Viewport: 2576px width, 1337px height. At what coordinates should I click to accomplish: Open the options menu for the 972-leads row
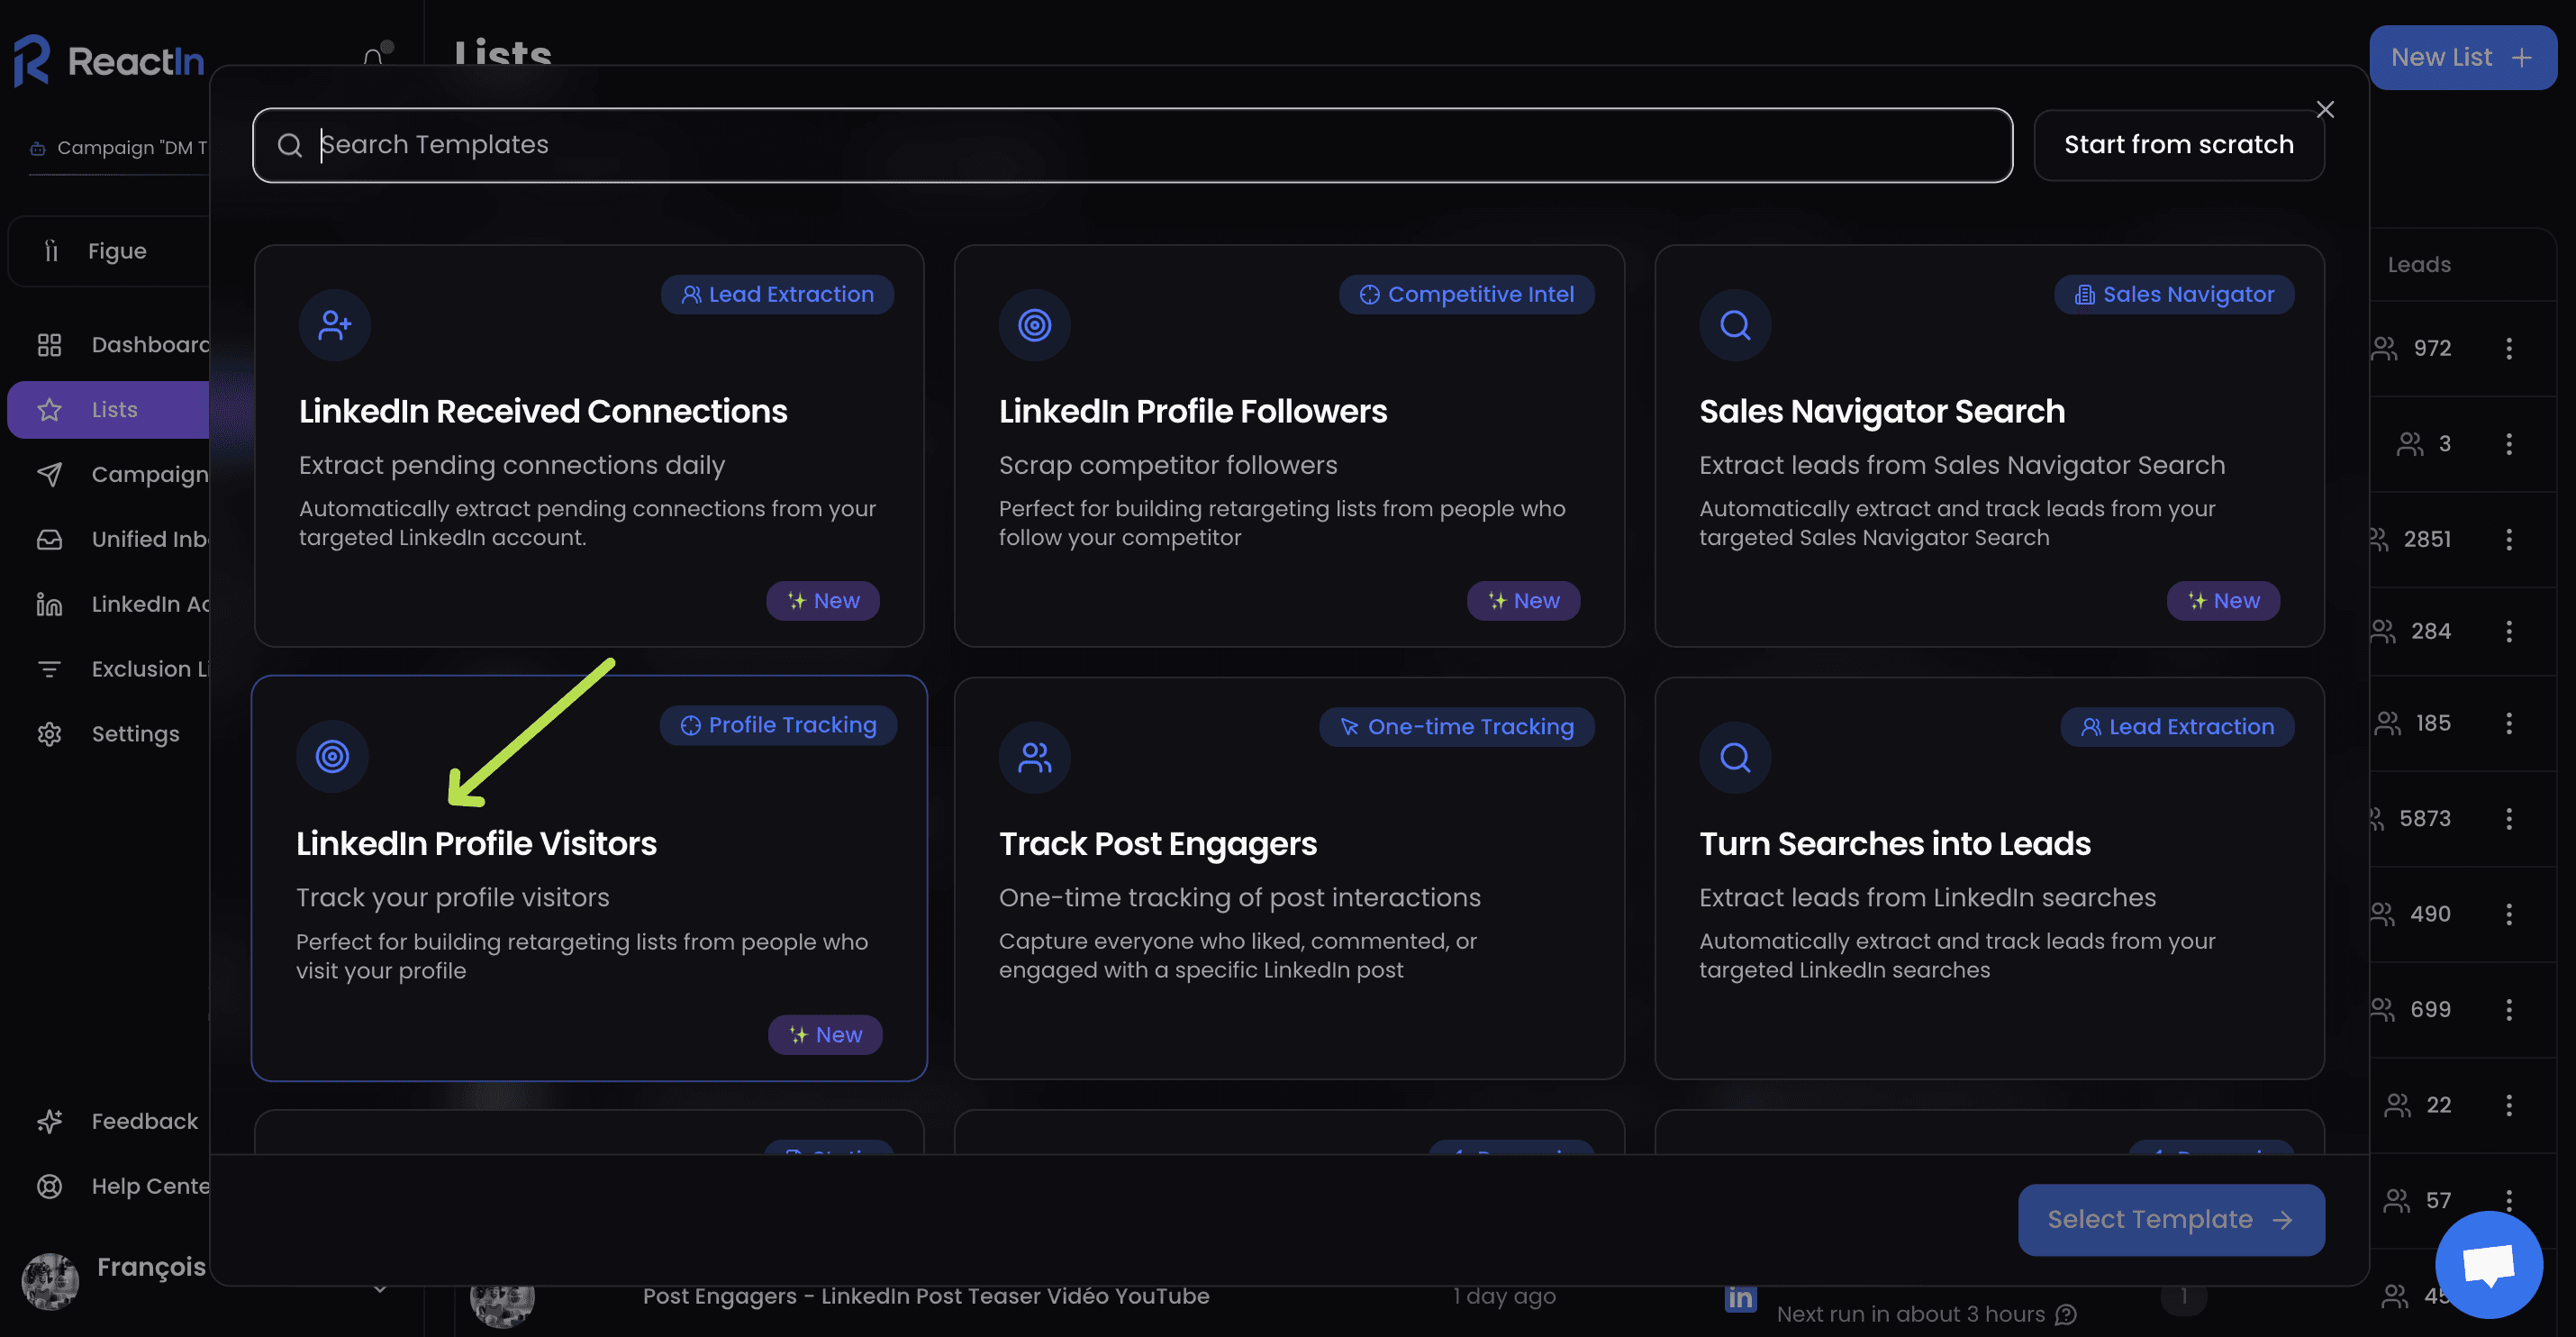click(2508, 349)
